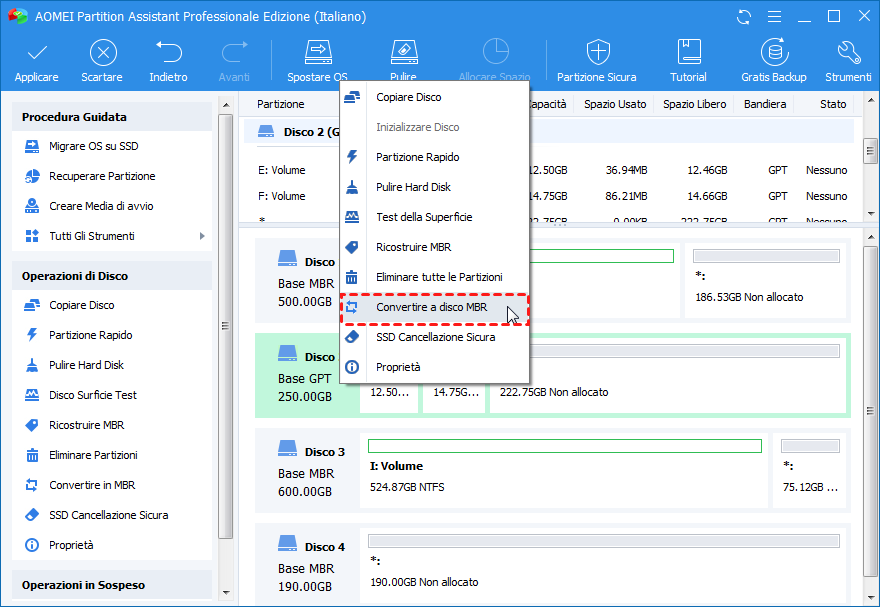Viewport: 880px width, 607px height.
Task: Click the refresh icon in title bar
Action: pos(744,17)
